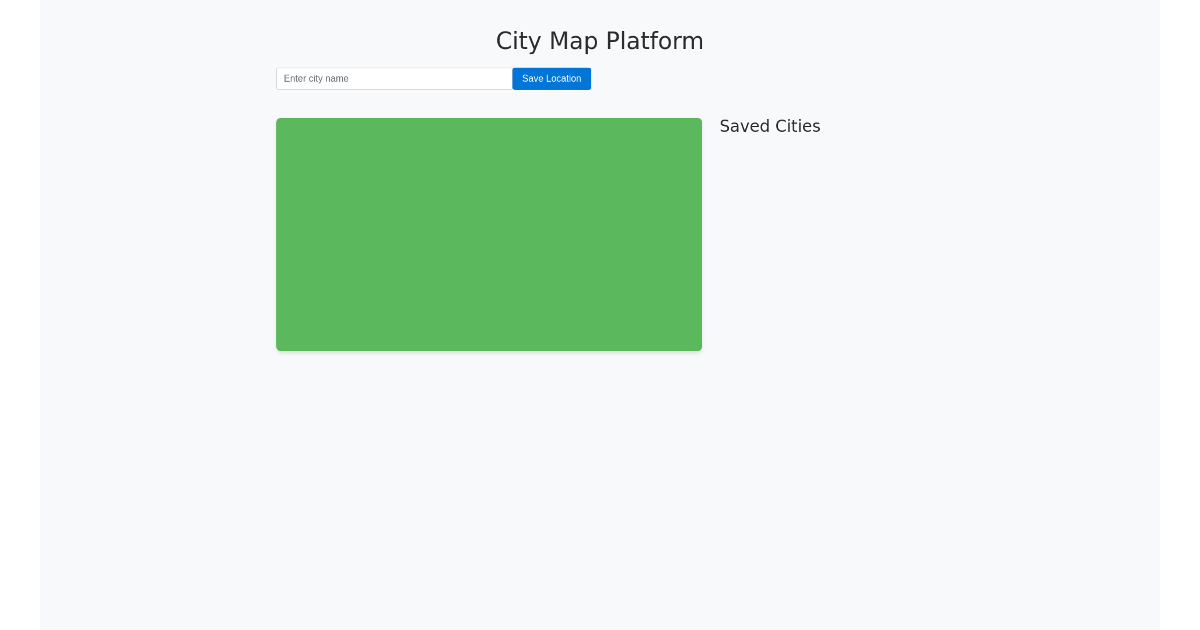Viewport: 1200px width, 630px height.
Task: Click the City Map Platform title
Action: click(x=599, y=41)
